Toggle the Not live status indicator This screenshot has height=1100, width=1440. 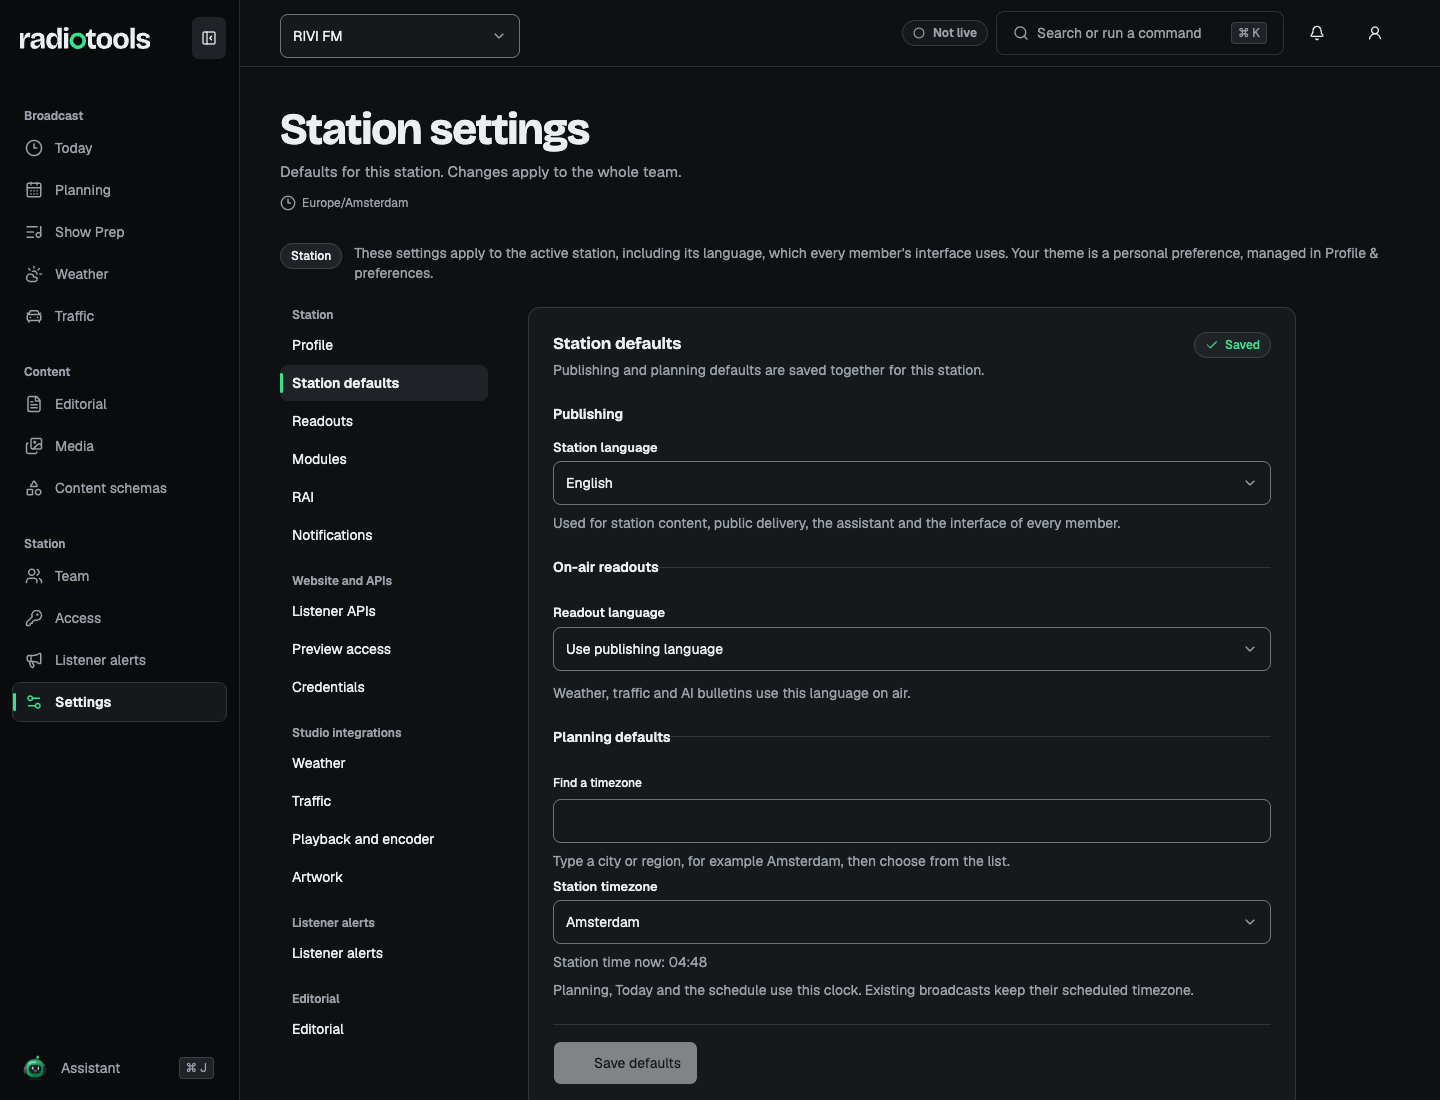[945, 33]
